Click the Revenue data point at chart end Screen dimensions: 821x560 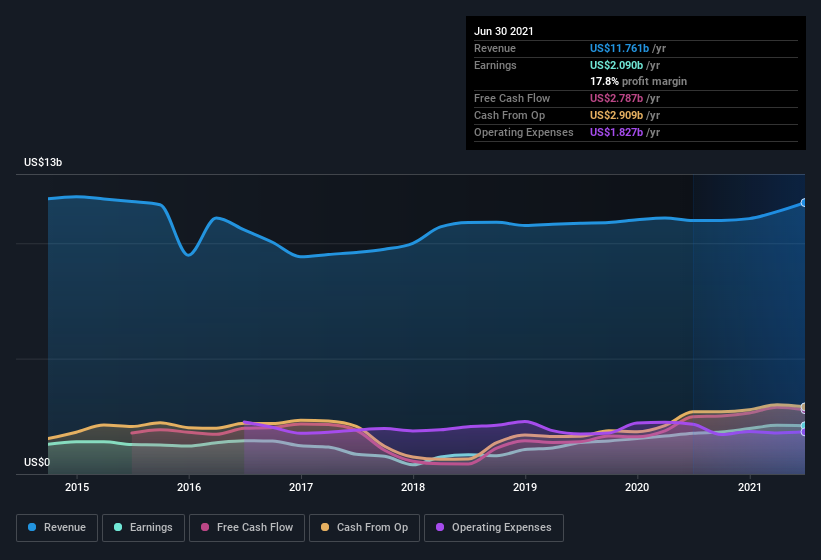[x=804, y=203]
